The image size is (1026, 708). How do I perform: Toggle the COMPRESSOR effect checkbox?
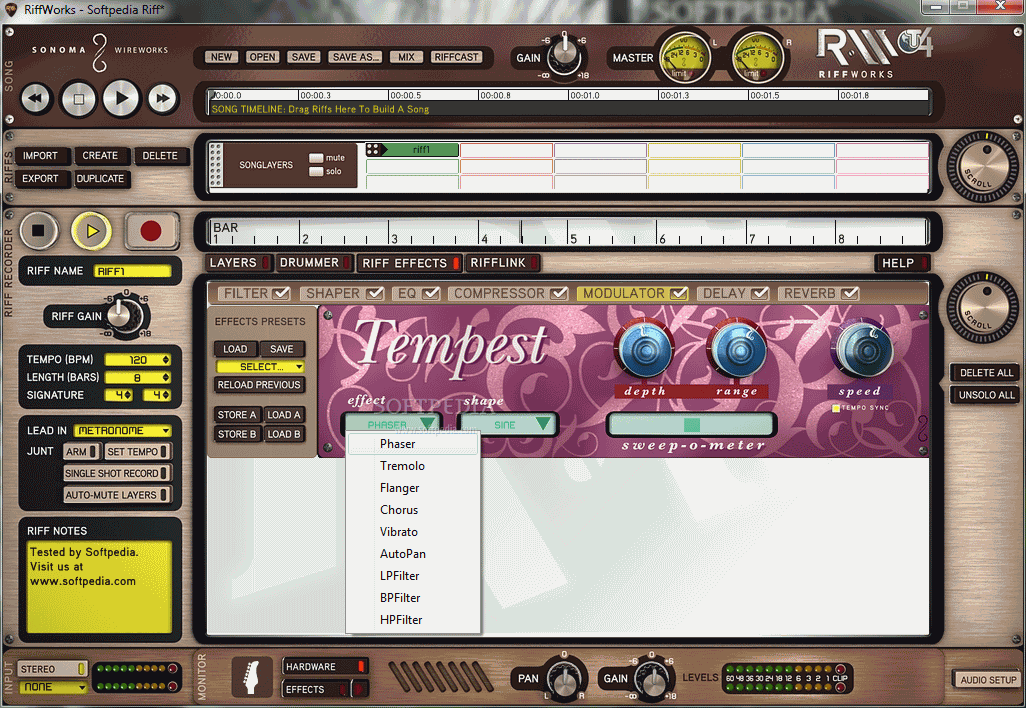pos(559,293)
